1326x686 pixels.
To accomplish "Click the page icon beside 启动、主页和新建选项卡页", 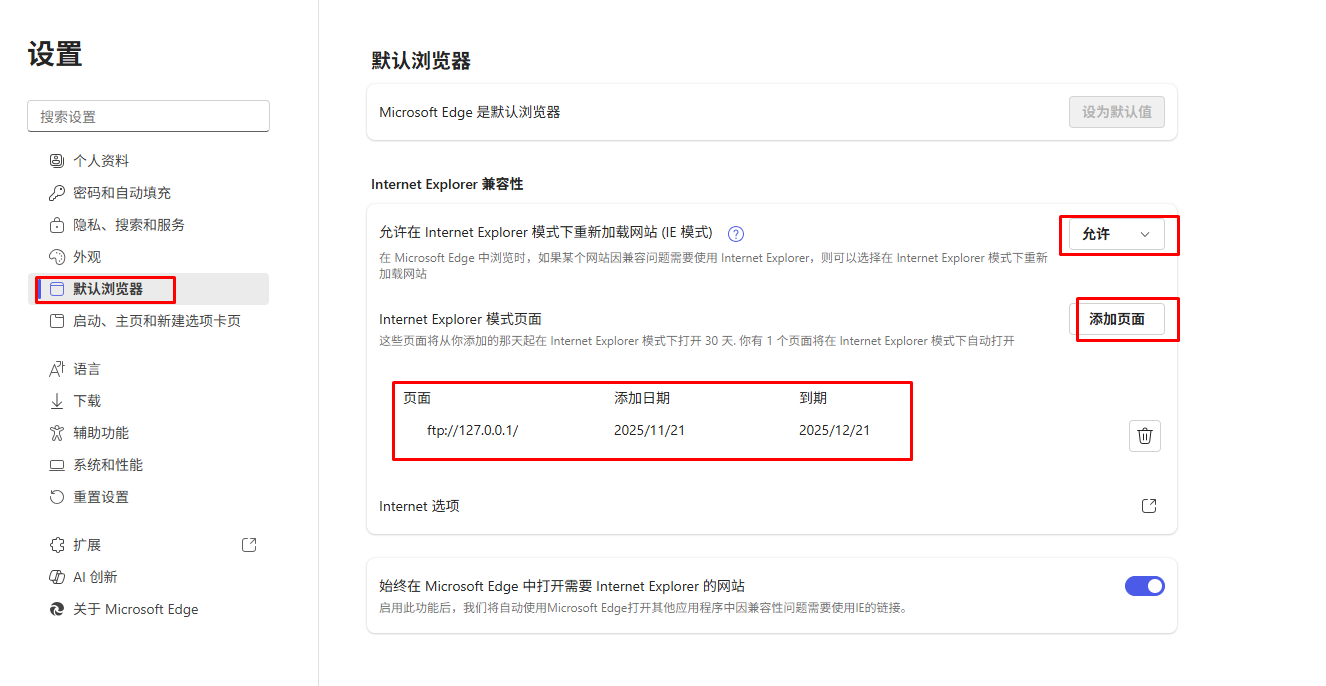I will point(57,321).
